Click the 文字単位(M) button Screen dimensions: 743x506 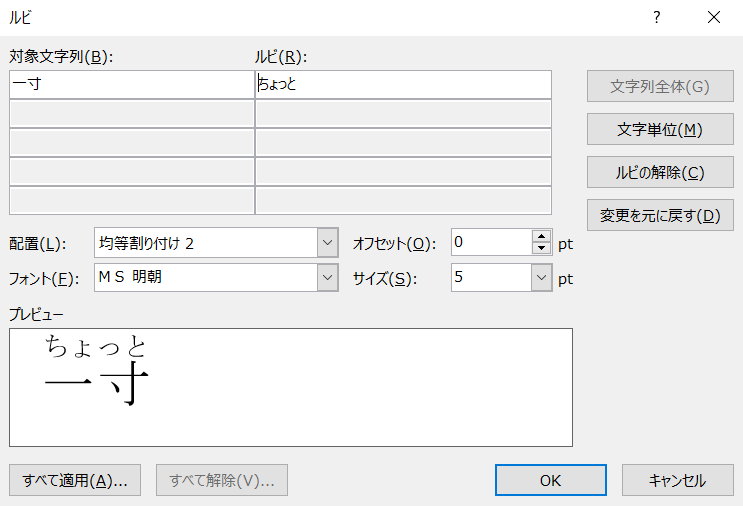(x=660, y=129)
